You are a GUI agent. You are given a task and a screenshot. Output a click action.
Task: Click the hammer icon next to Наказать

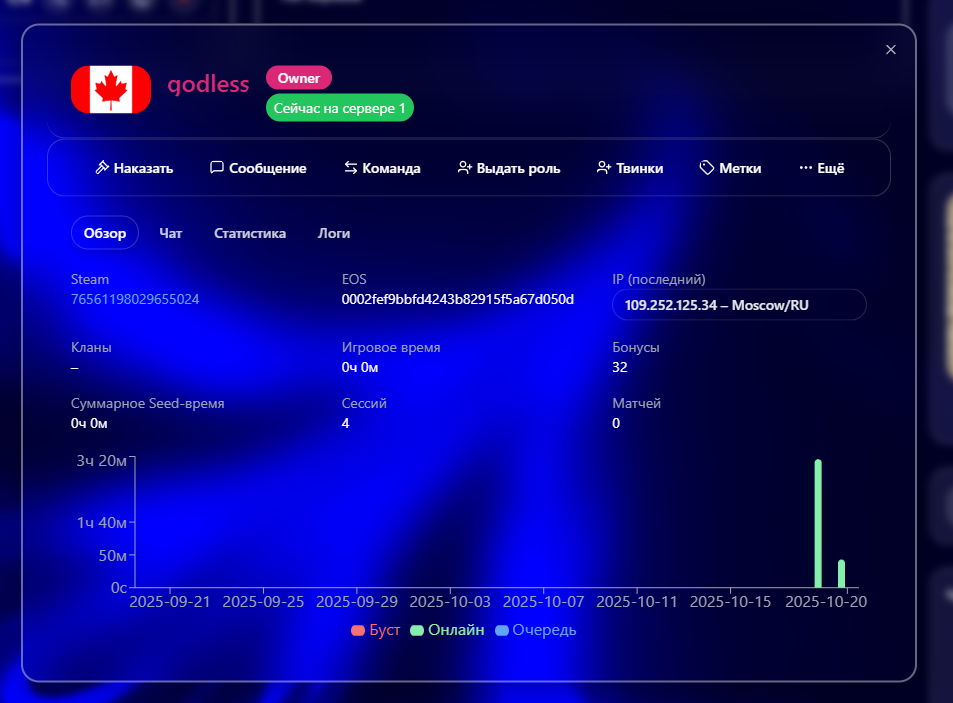click(101, 168)
